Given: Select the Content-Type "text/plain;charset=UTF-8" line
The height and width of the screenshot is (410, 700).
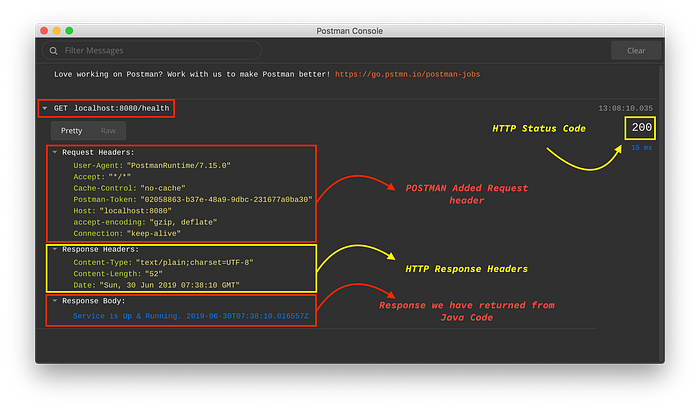Looking at the screenshot, I should pyautogui.click(x=163, y=262).
